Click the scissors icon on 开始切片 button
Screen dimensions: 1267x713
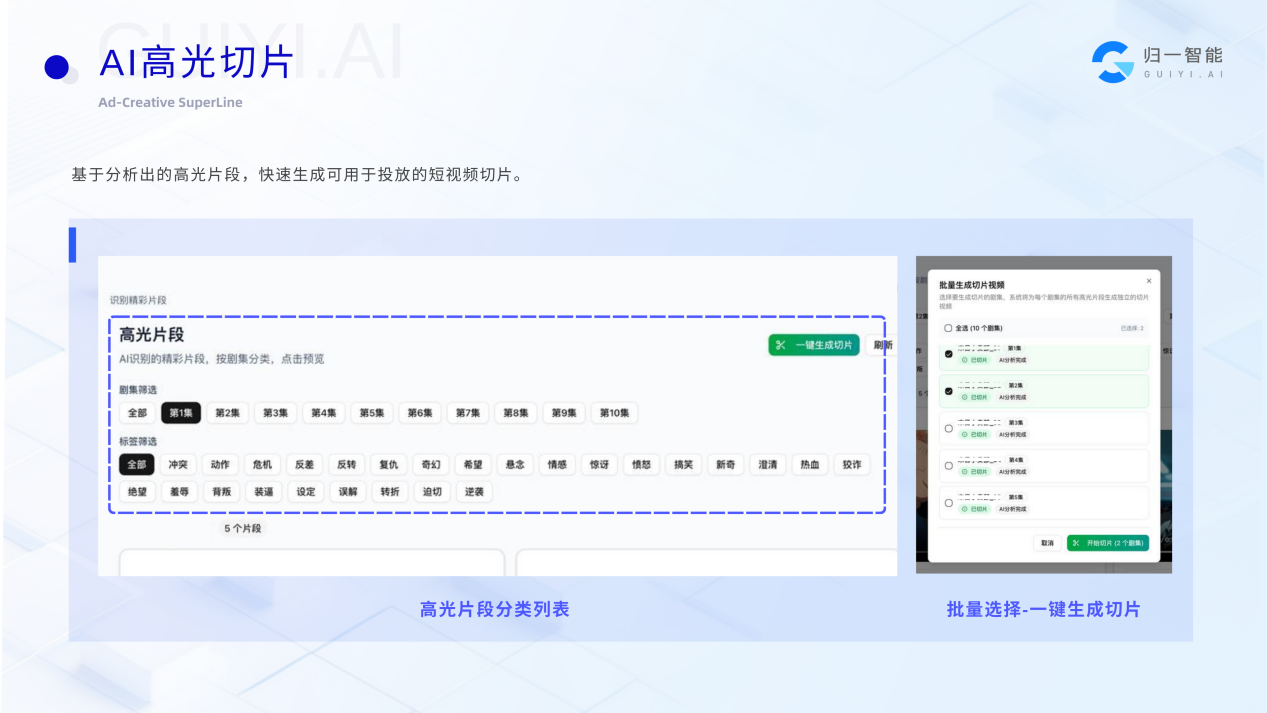(x=1076, y=543)
